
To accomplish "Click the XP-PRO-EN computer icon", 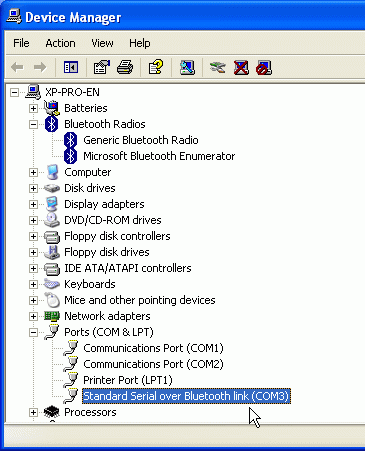I will [33, 92].
